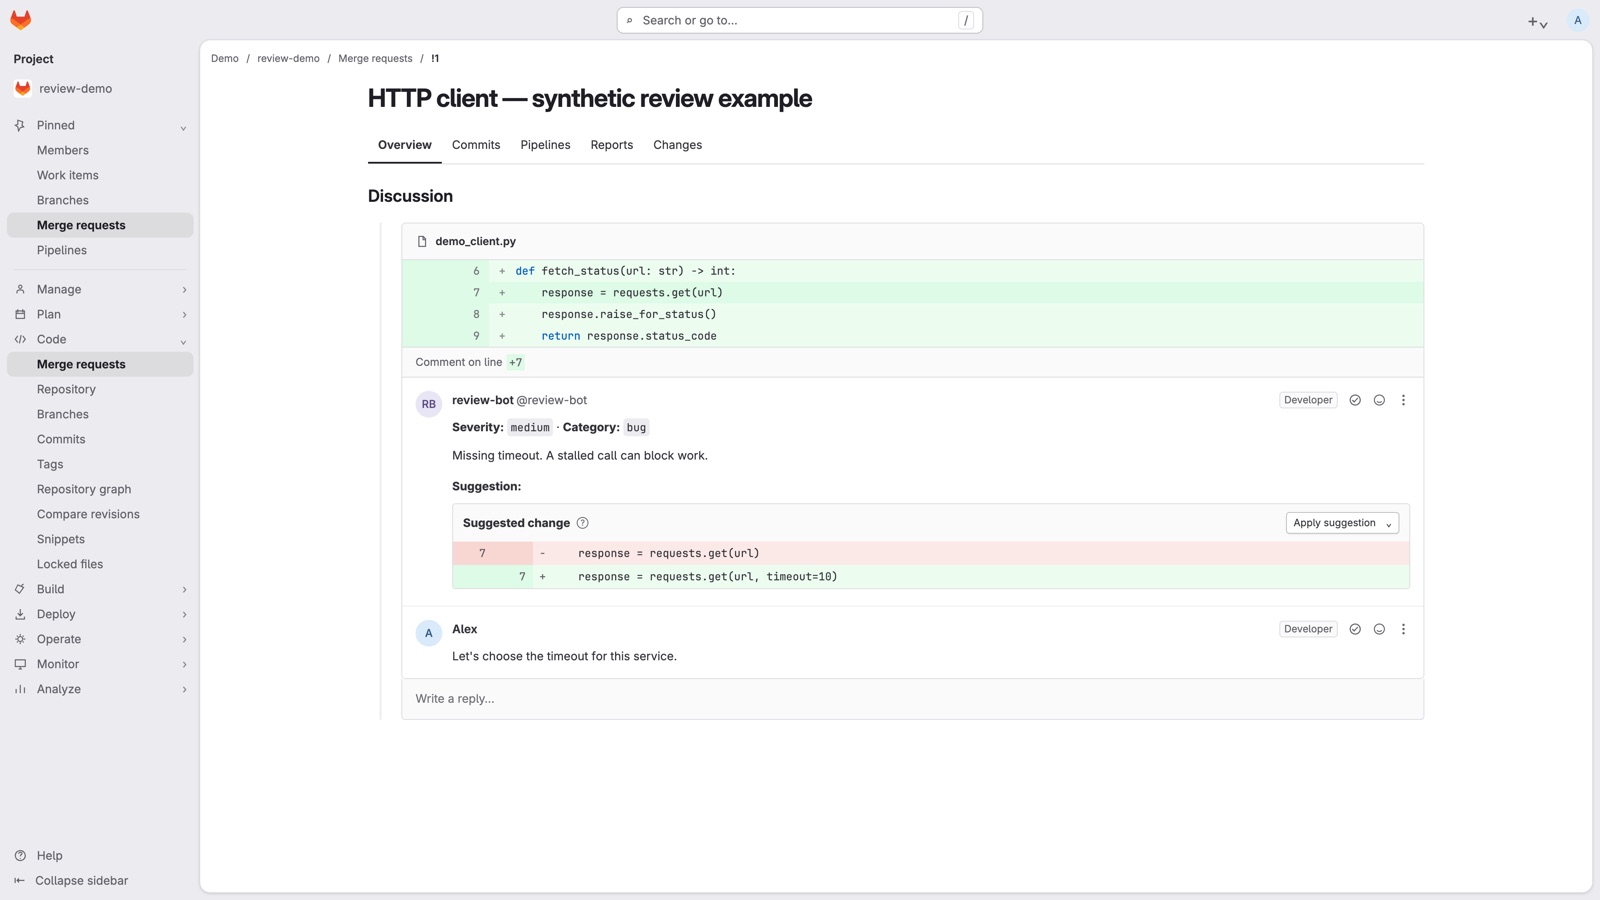The image size is (1600, 900).
Task: Click Alex's avatar in the discussion
Action: click(428, 633)
